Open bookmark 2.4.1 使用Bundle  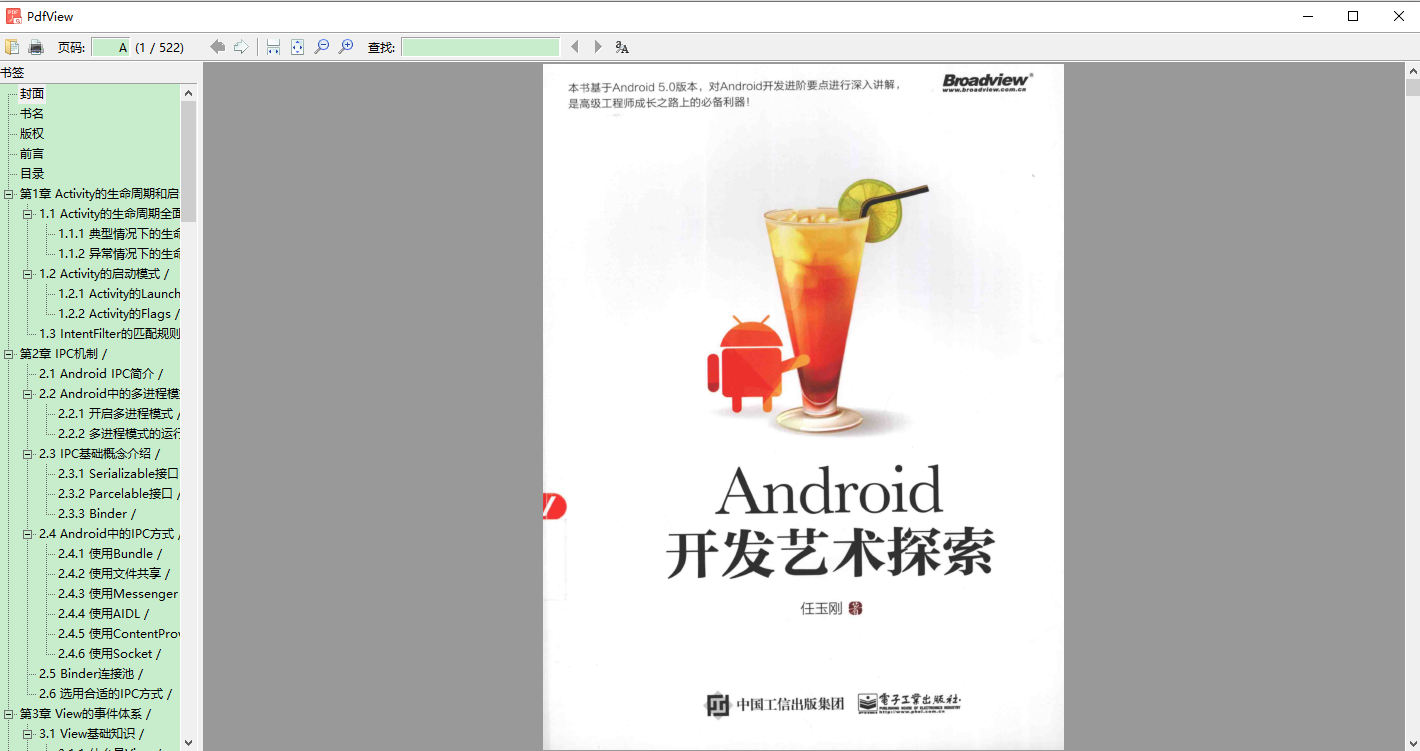(x=110, y=554)
